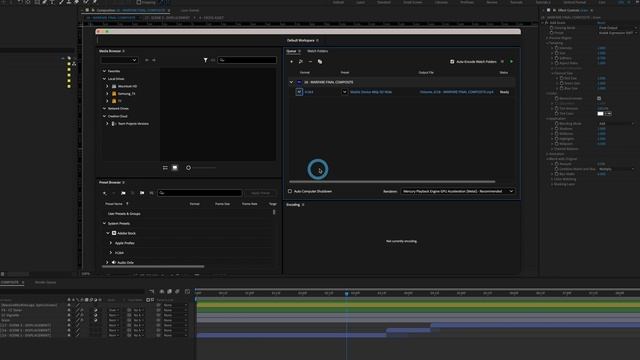The height and width of the screenshot is (360, 640).
Task: Click the Default Workspace label
Action: click(x=300, y=40)
